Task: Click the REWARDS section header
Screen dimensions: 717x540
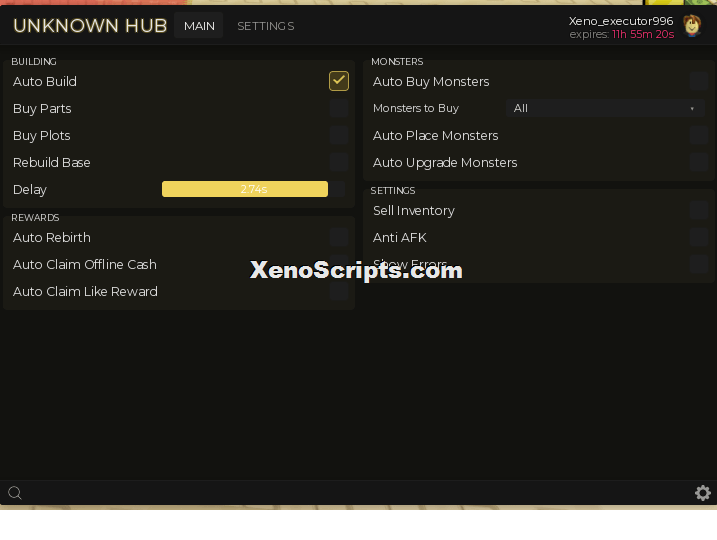Action: 35,218
